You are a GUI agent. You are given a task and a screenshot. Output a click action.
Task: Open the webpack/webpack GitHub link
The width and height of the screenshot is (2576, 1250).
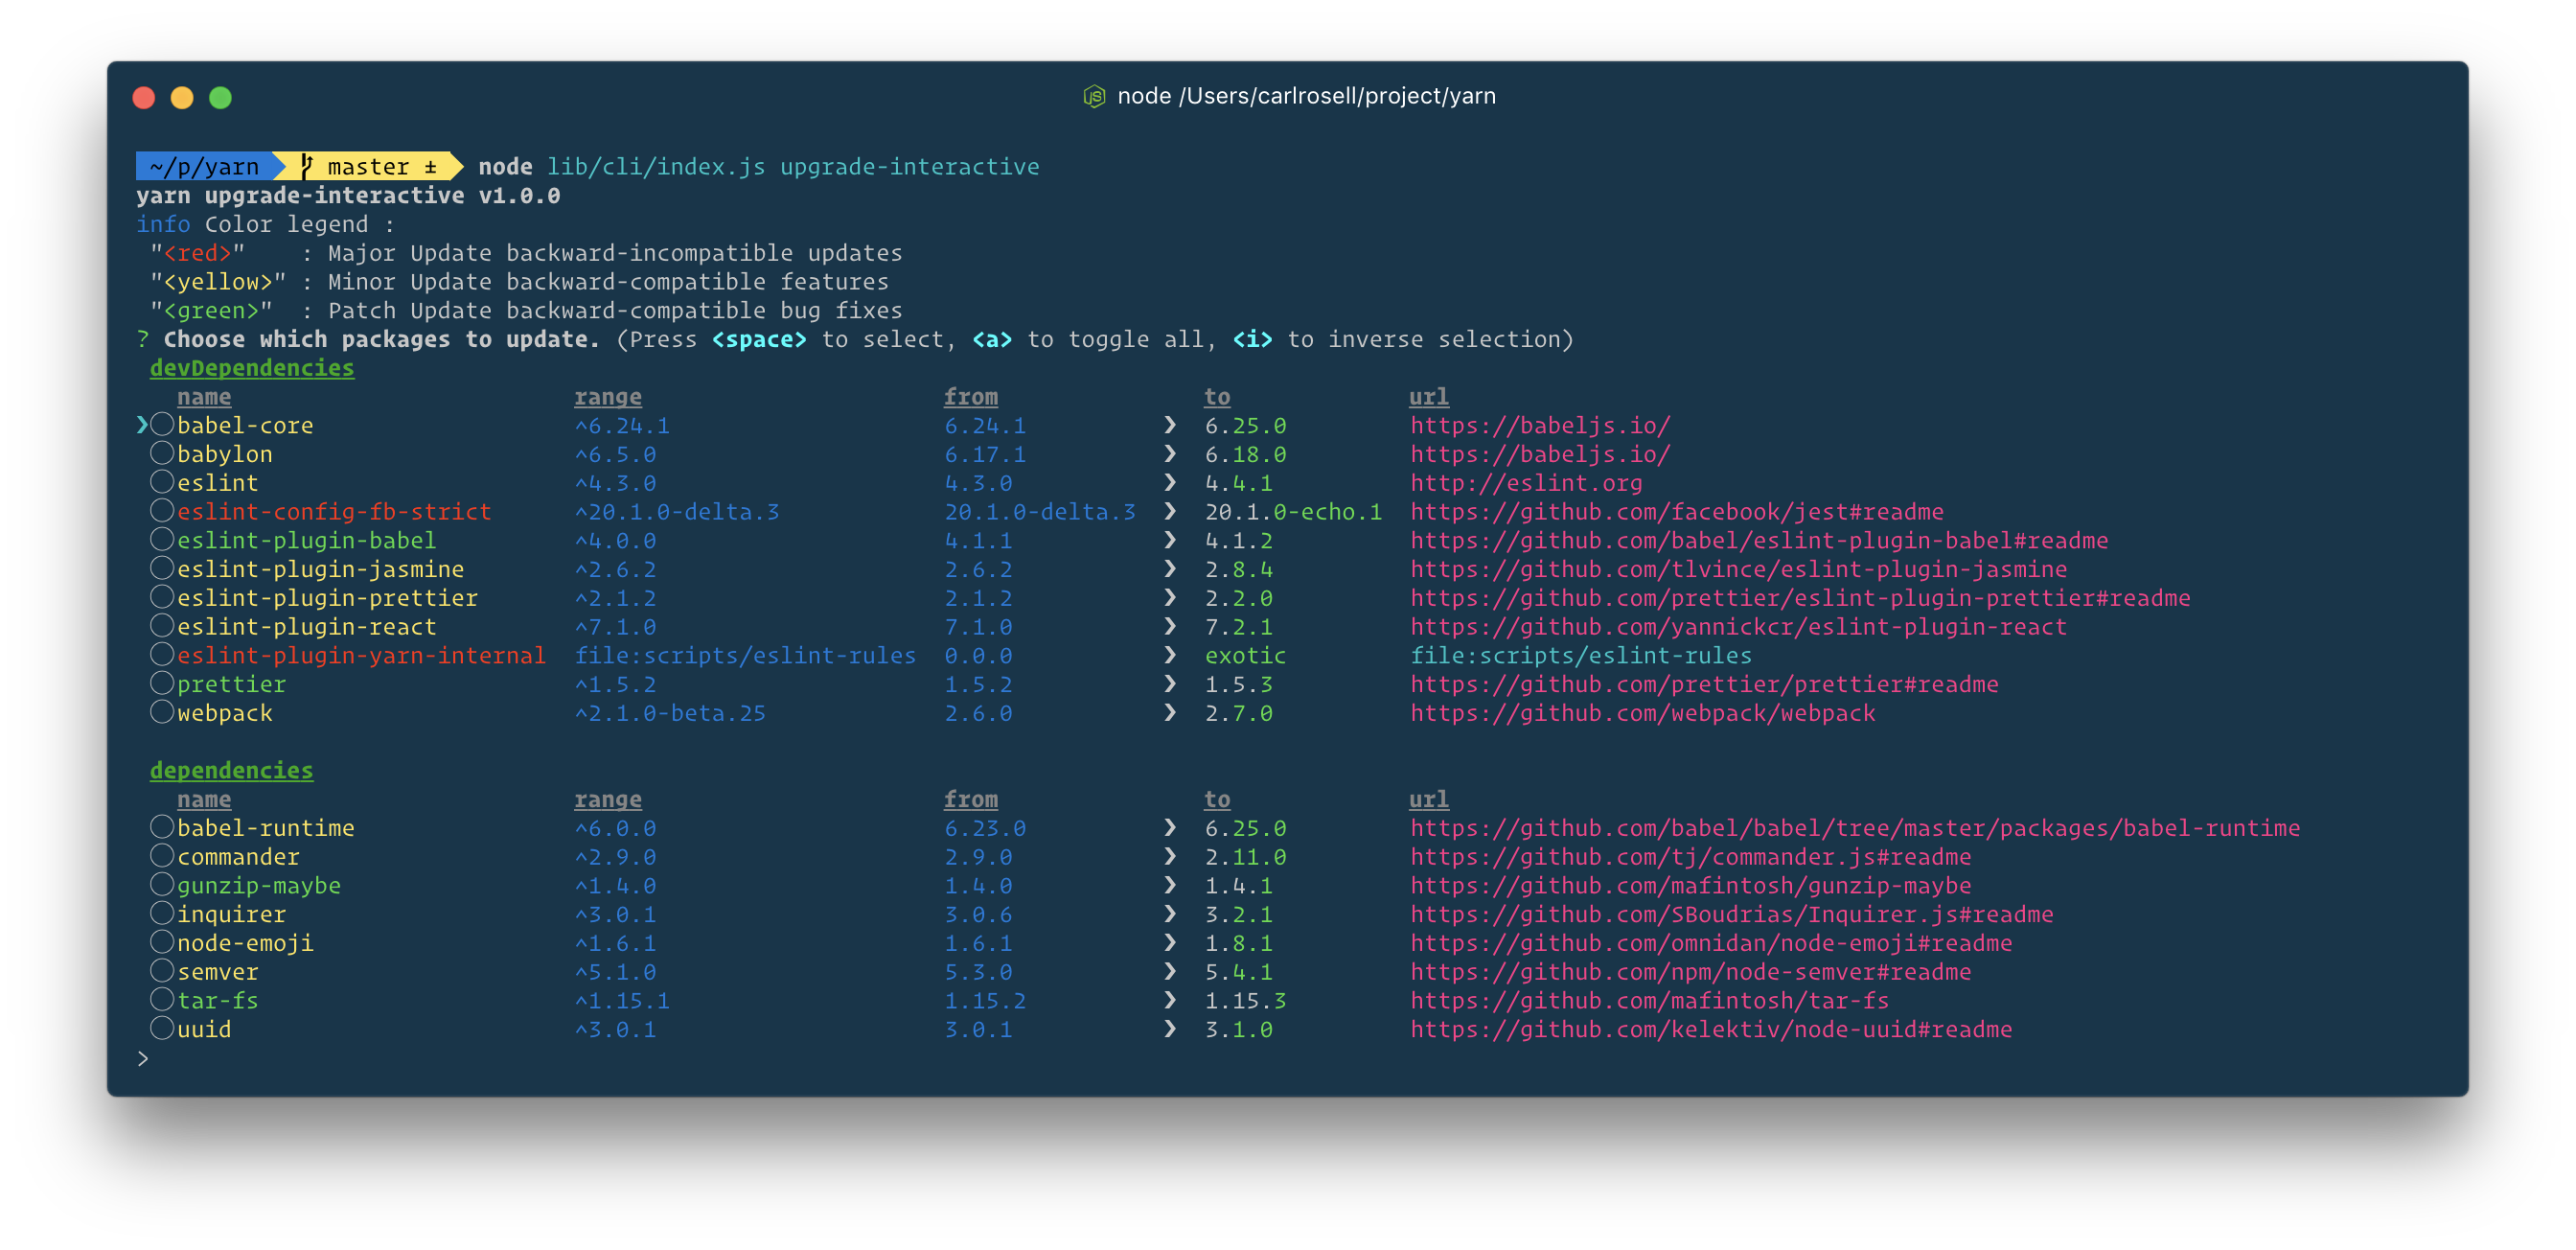pos(1643,713)
